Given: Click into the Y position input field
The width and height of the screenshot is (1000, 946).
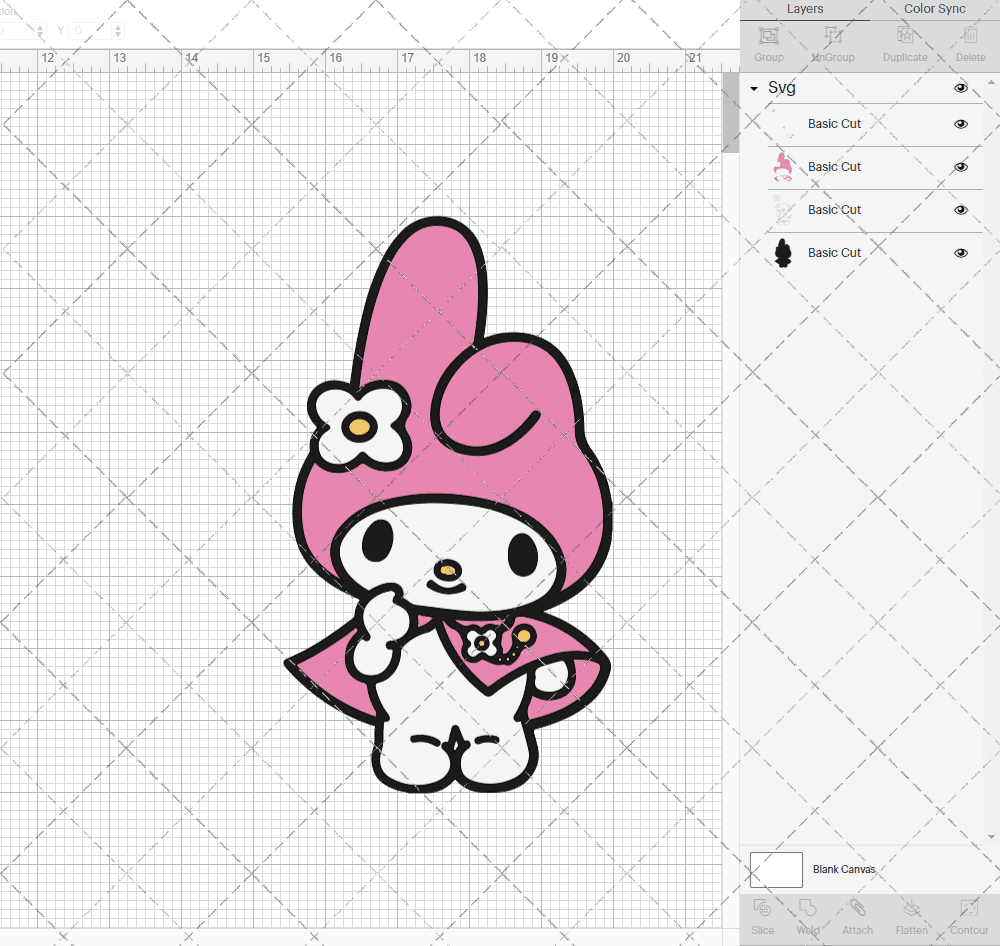Looking at the screenshot, I should pos(90,31).
